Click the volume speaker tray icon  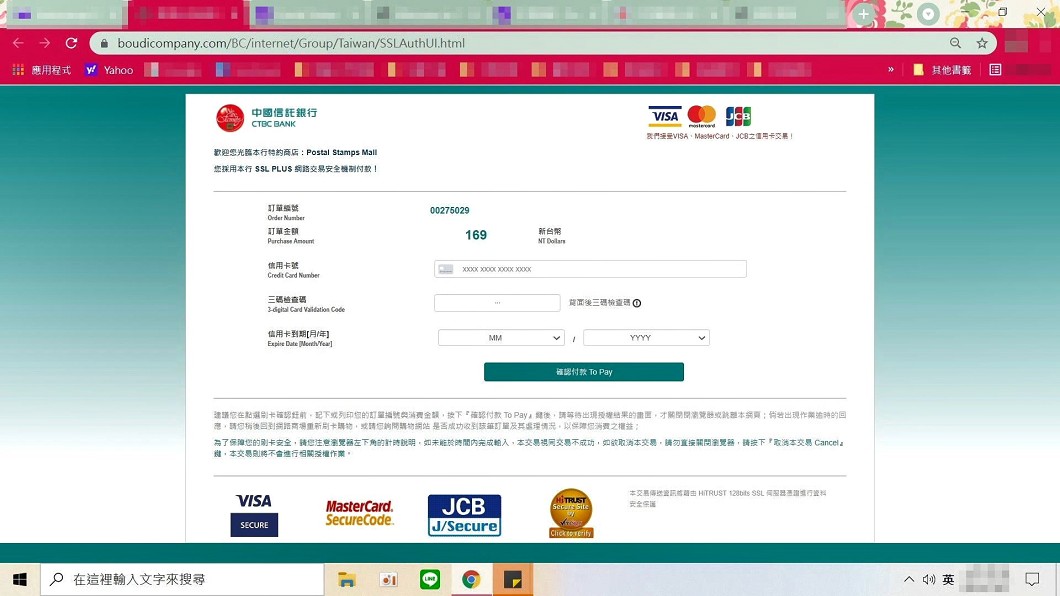pyautogui.click(x=929, y=580)
